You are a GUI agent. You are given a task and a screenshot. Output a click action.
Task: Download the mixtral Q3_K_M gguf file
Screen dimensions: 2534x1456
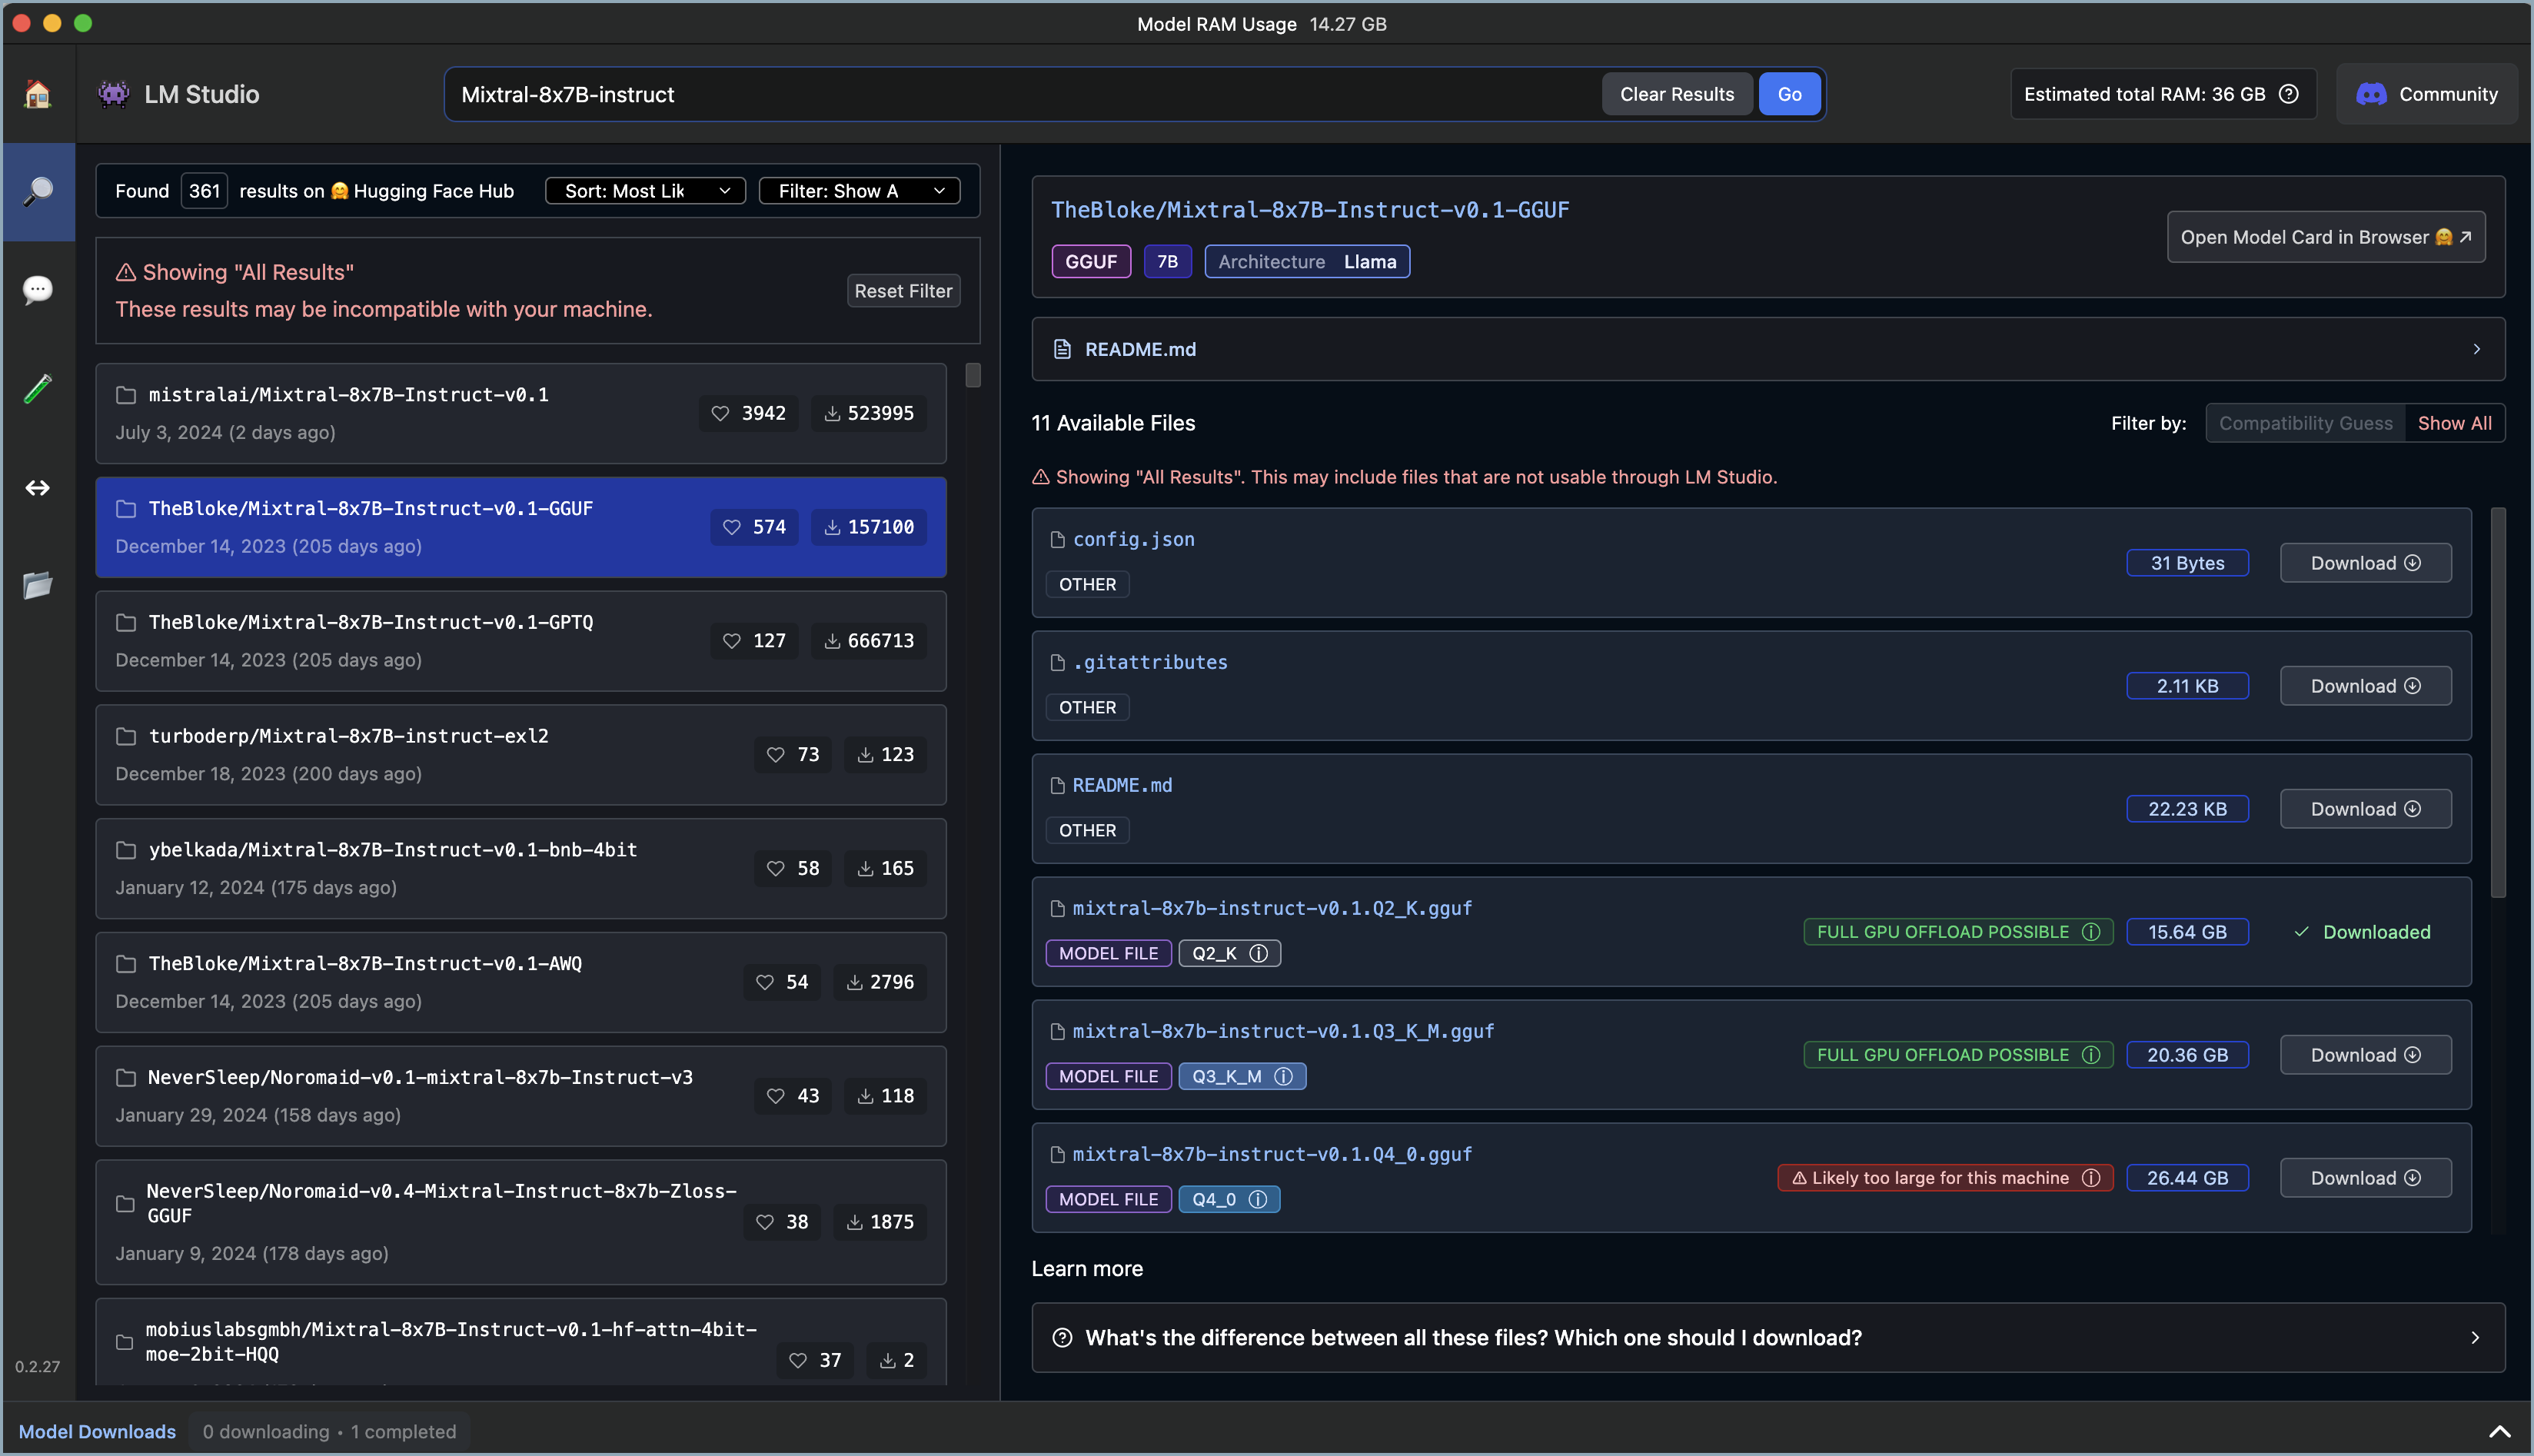2364,1054
